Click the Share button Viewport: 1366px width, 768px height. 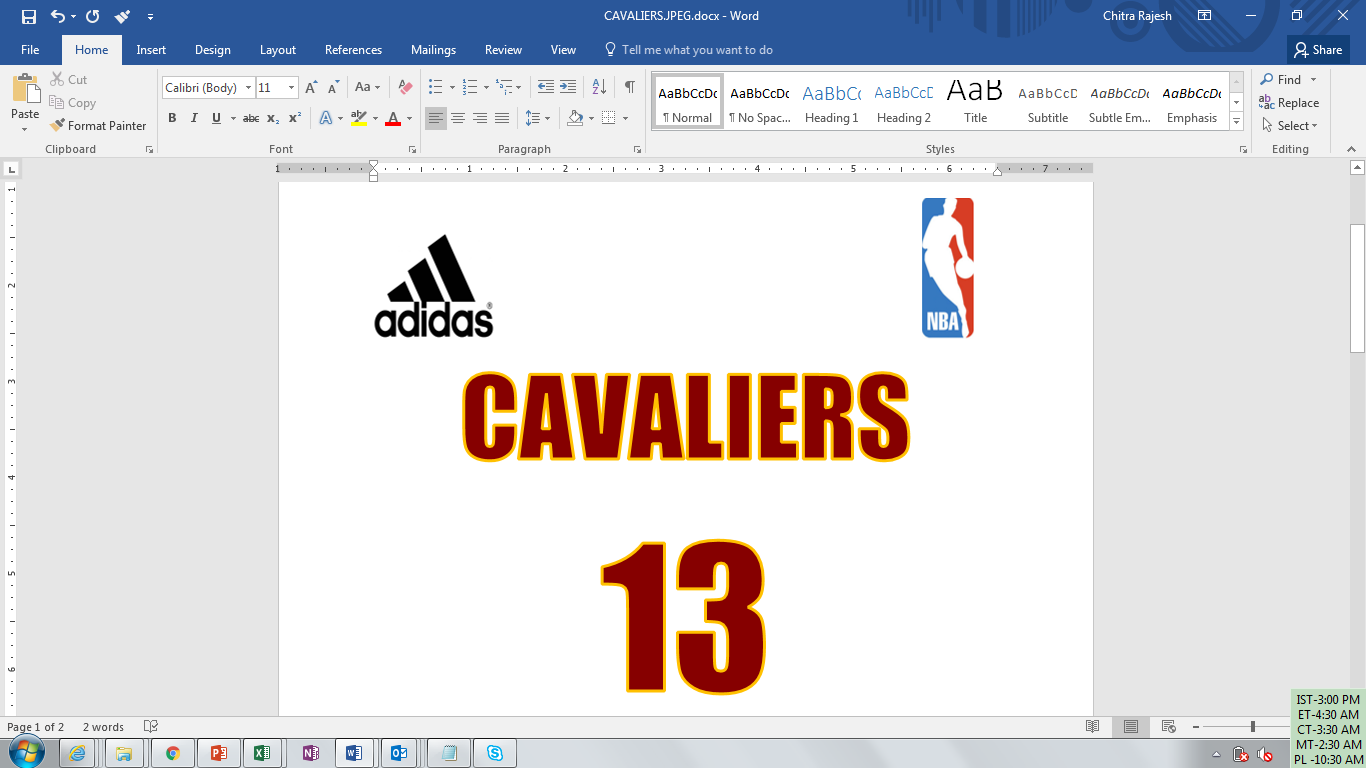pos(1317,50)
